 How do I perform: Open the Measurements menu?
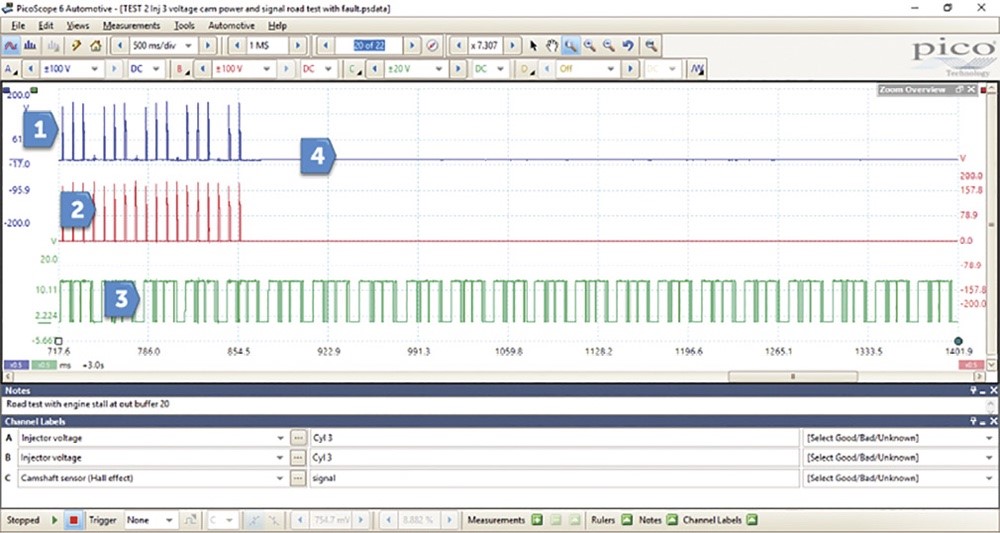[131, 26]
